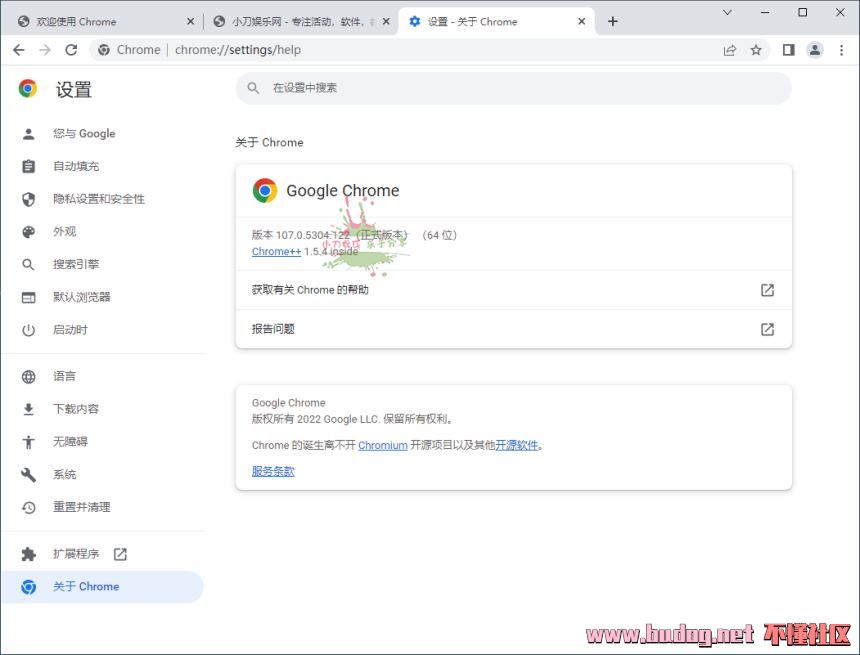Open extensions page from sidebar
The image size is (860, 655).
(74, 554)
